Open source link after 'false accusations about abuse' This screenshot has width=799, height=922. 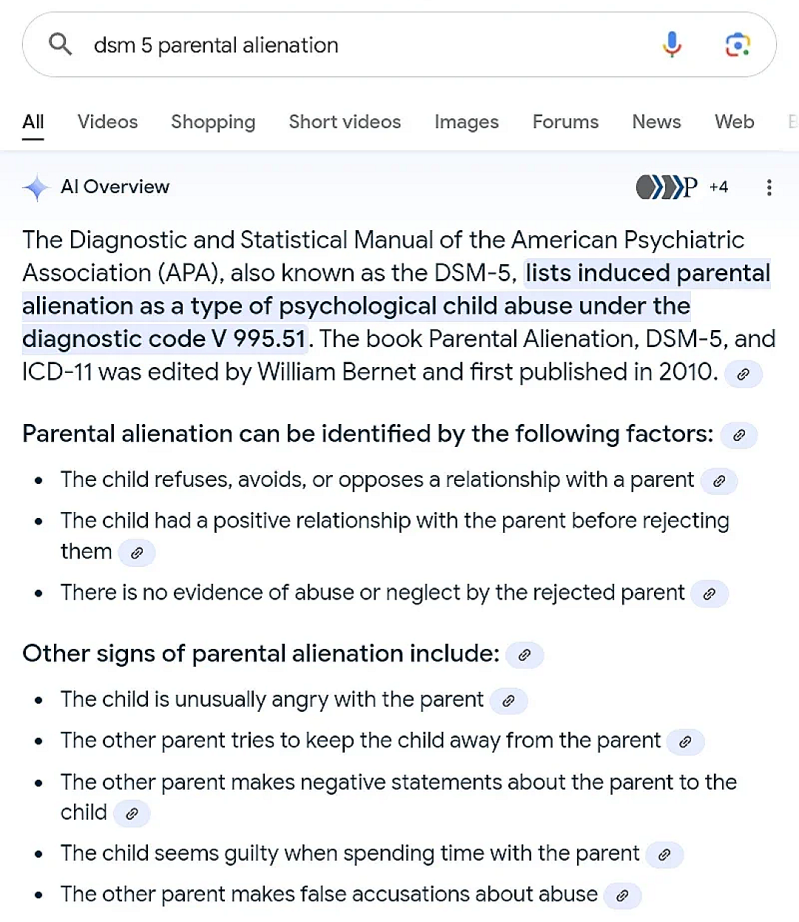622,896
